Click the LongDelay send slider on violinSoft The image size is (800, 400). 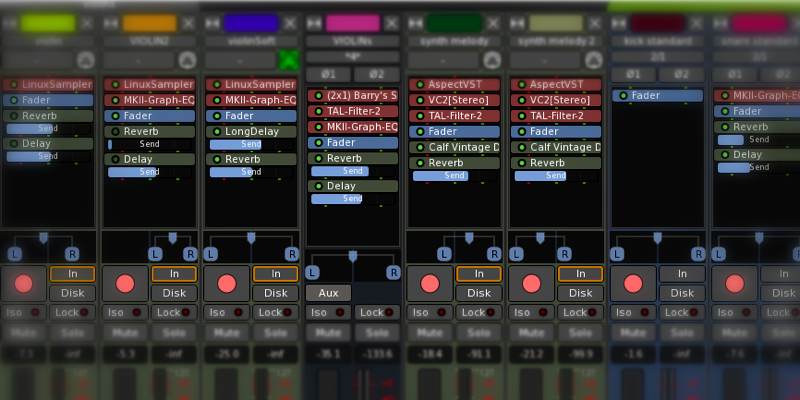251,145
